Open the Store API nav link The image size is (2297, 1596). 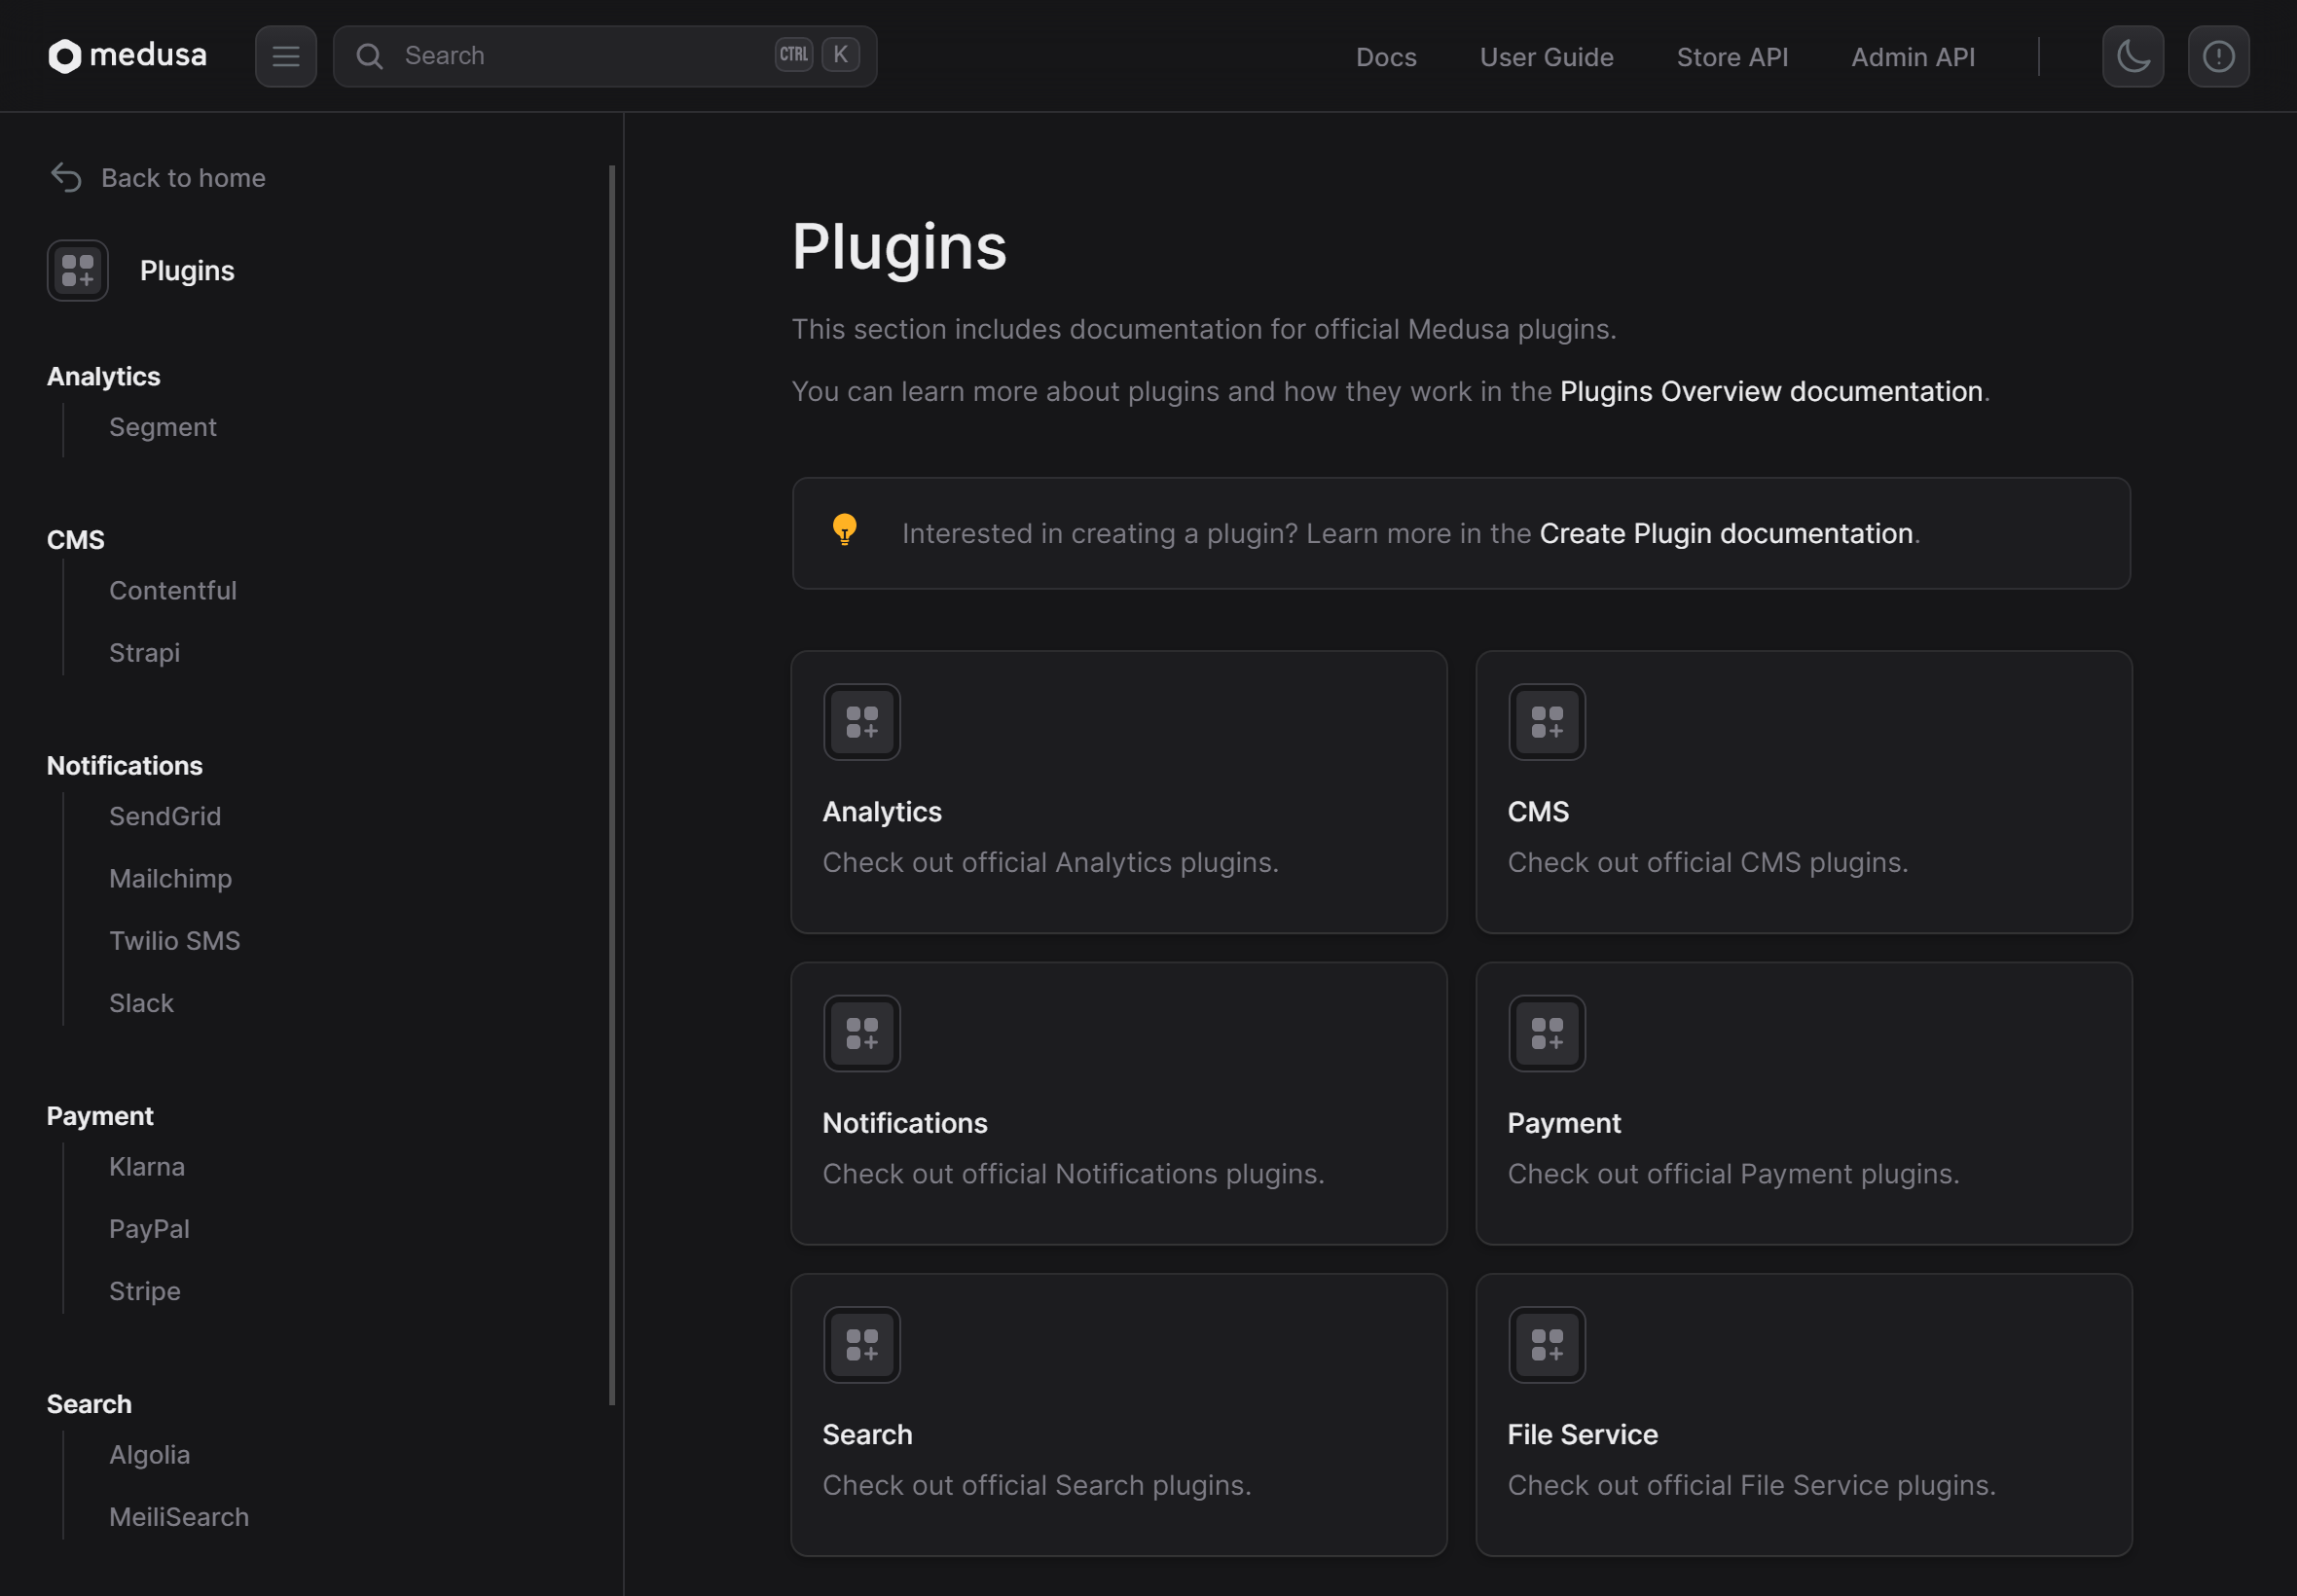(1731, 57)
